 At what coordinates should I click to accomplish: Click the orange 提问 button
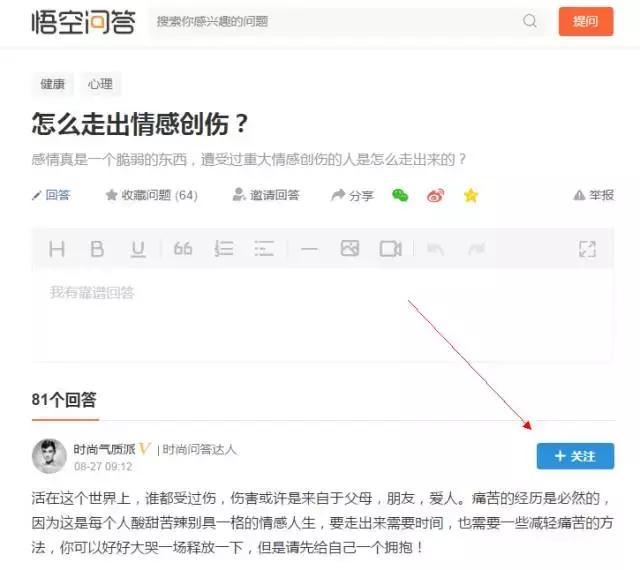click(586, 21)
